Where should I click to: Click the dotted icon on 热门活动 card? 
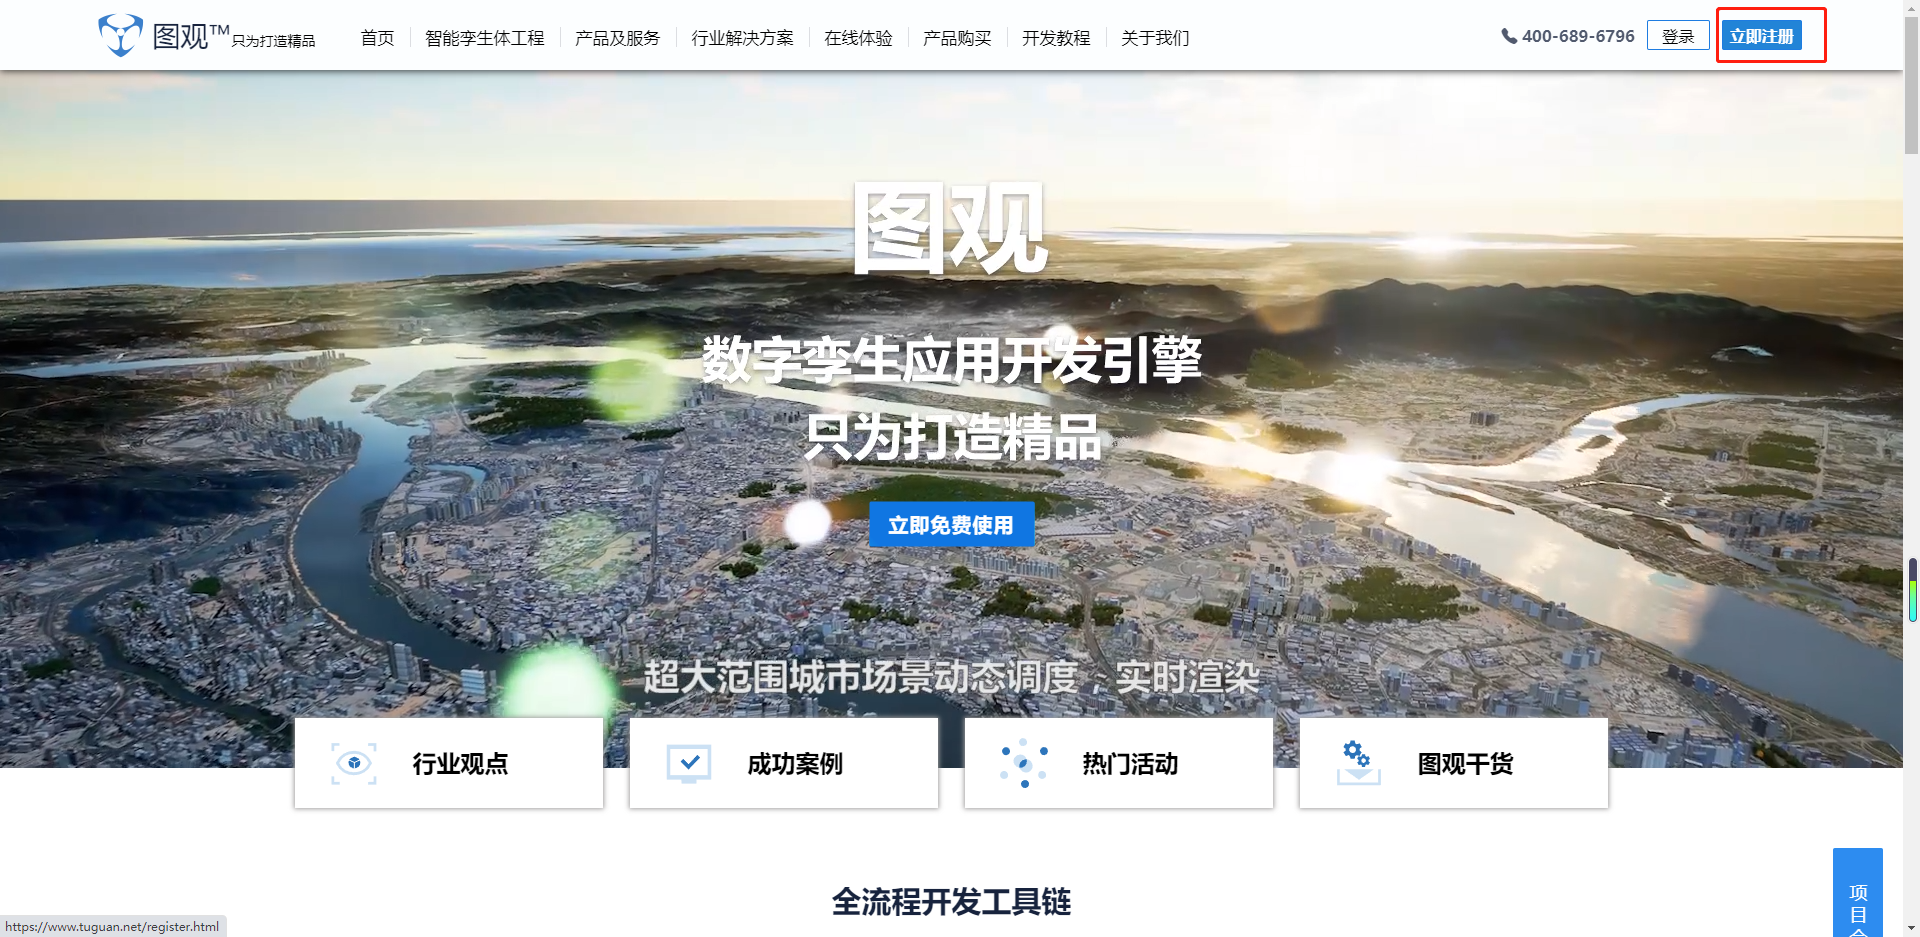tap(1024, 764)
